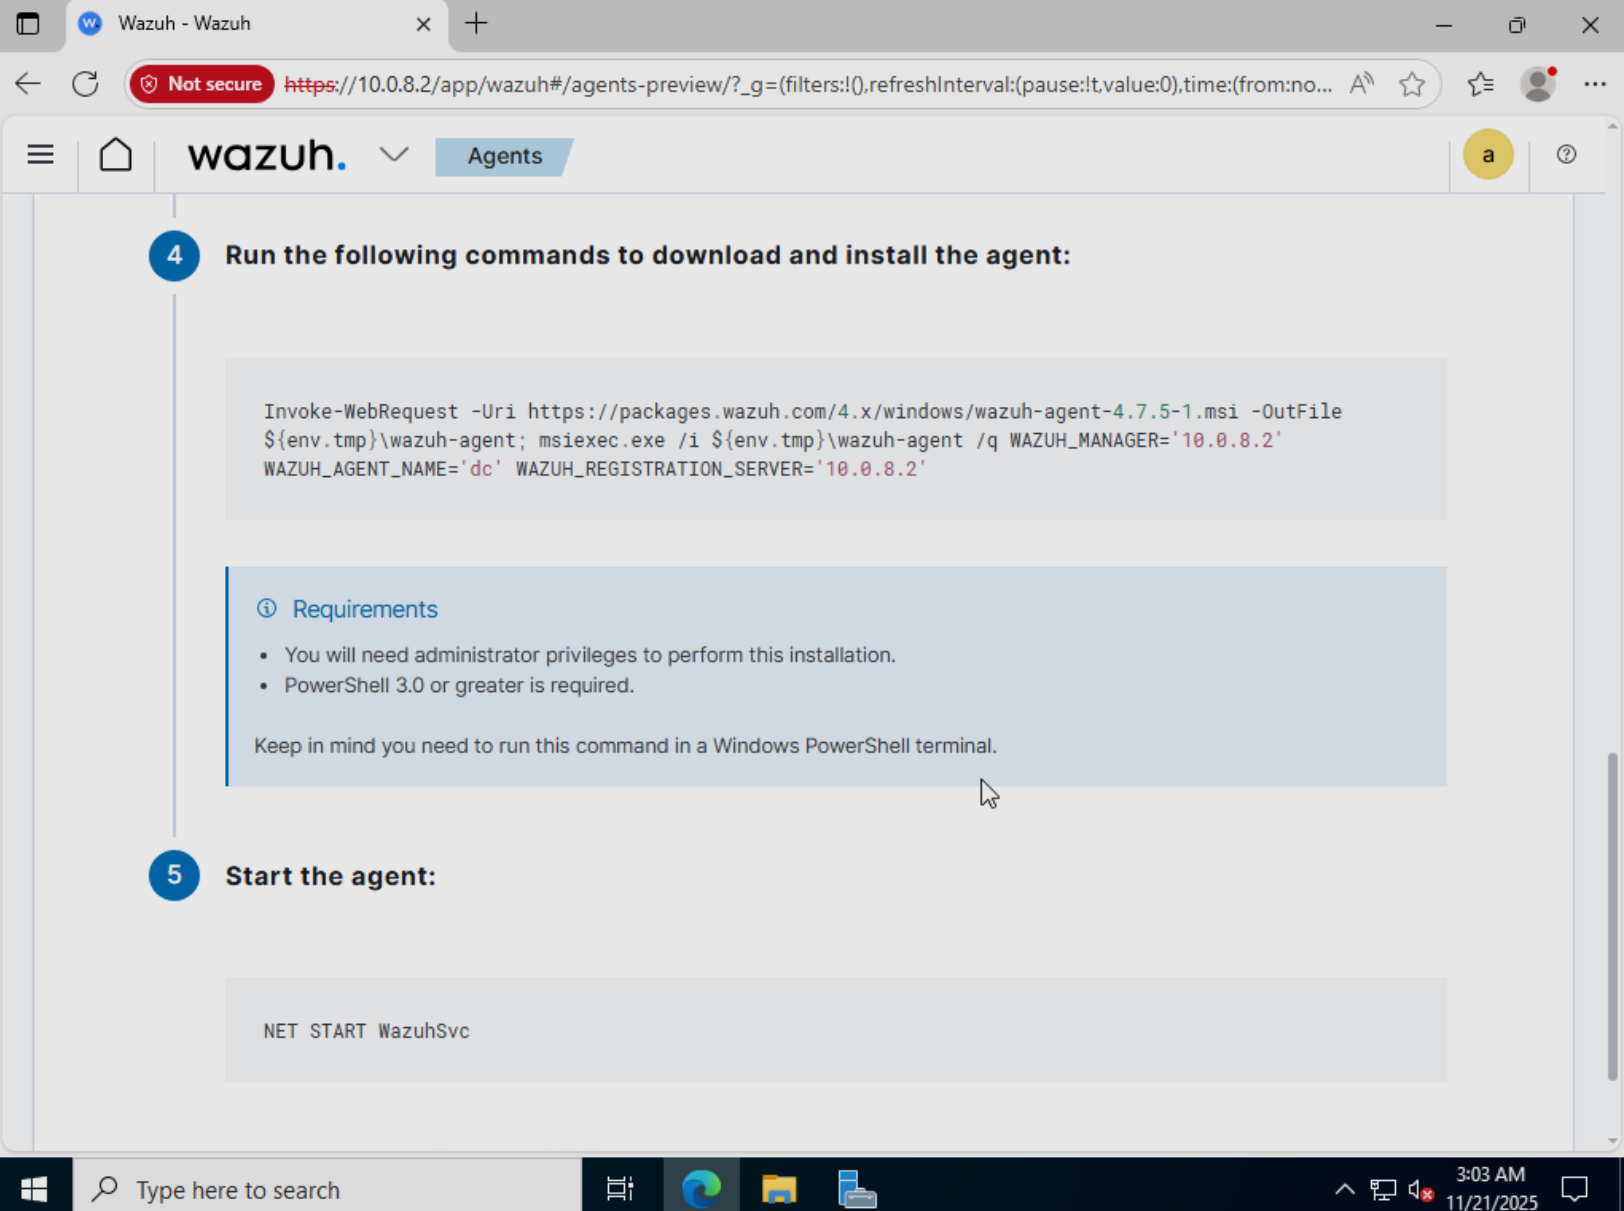Open the tab actions menu icon
Viewport: 1624px width, 1211px height.
(x=28, y=24)
